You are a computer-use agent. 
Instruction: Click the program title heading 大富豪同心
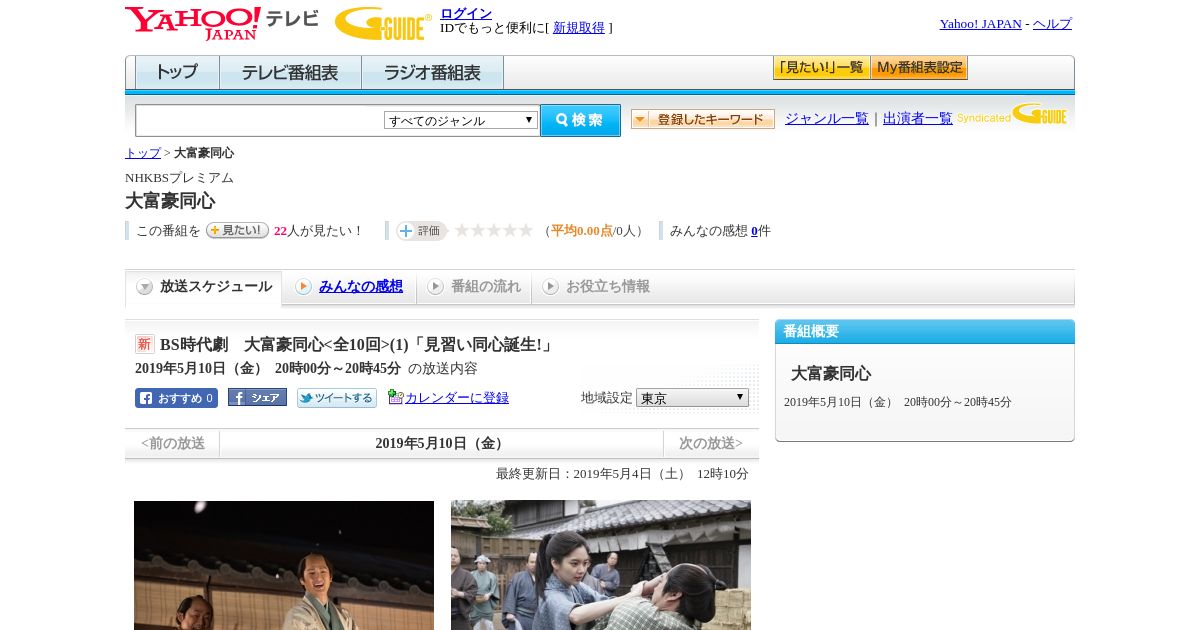coord(170,201)
